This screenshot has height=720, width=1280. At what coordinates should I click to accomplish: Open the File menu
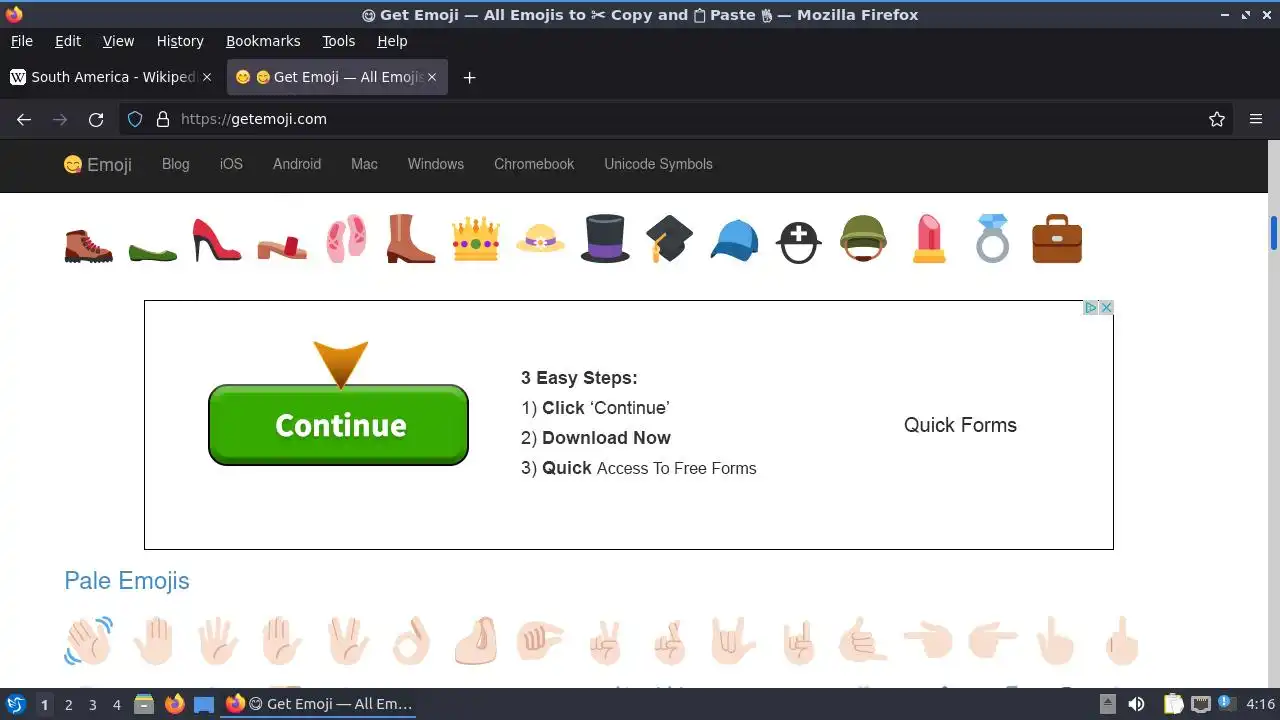[21, 41]
